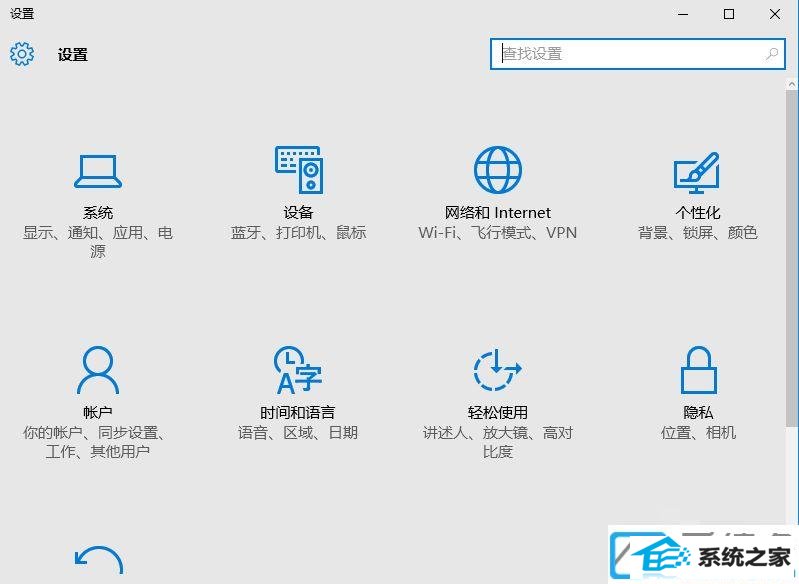Open the 时间和语言 clock icon
This screenshot has height=584, width=799.
(x=298, y=370)
